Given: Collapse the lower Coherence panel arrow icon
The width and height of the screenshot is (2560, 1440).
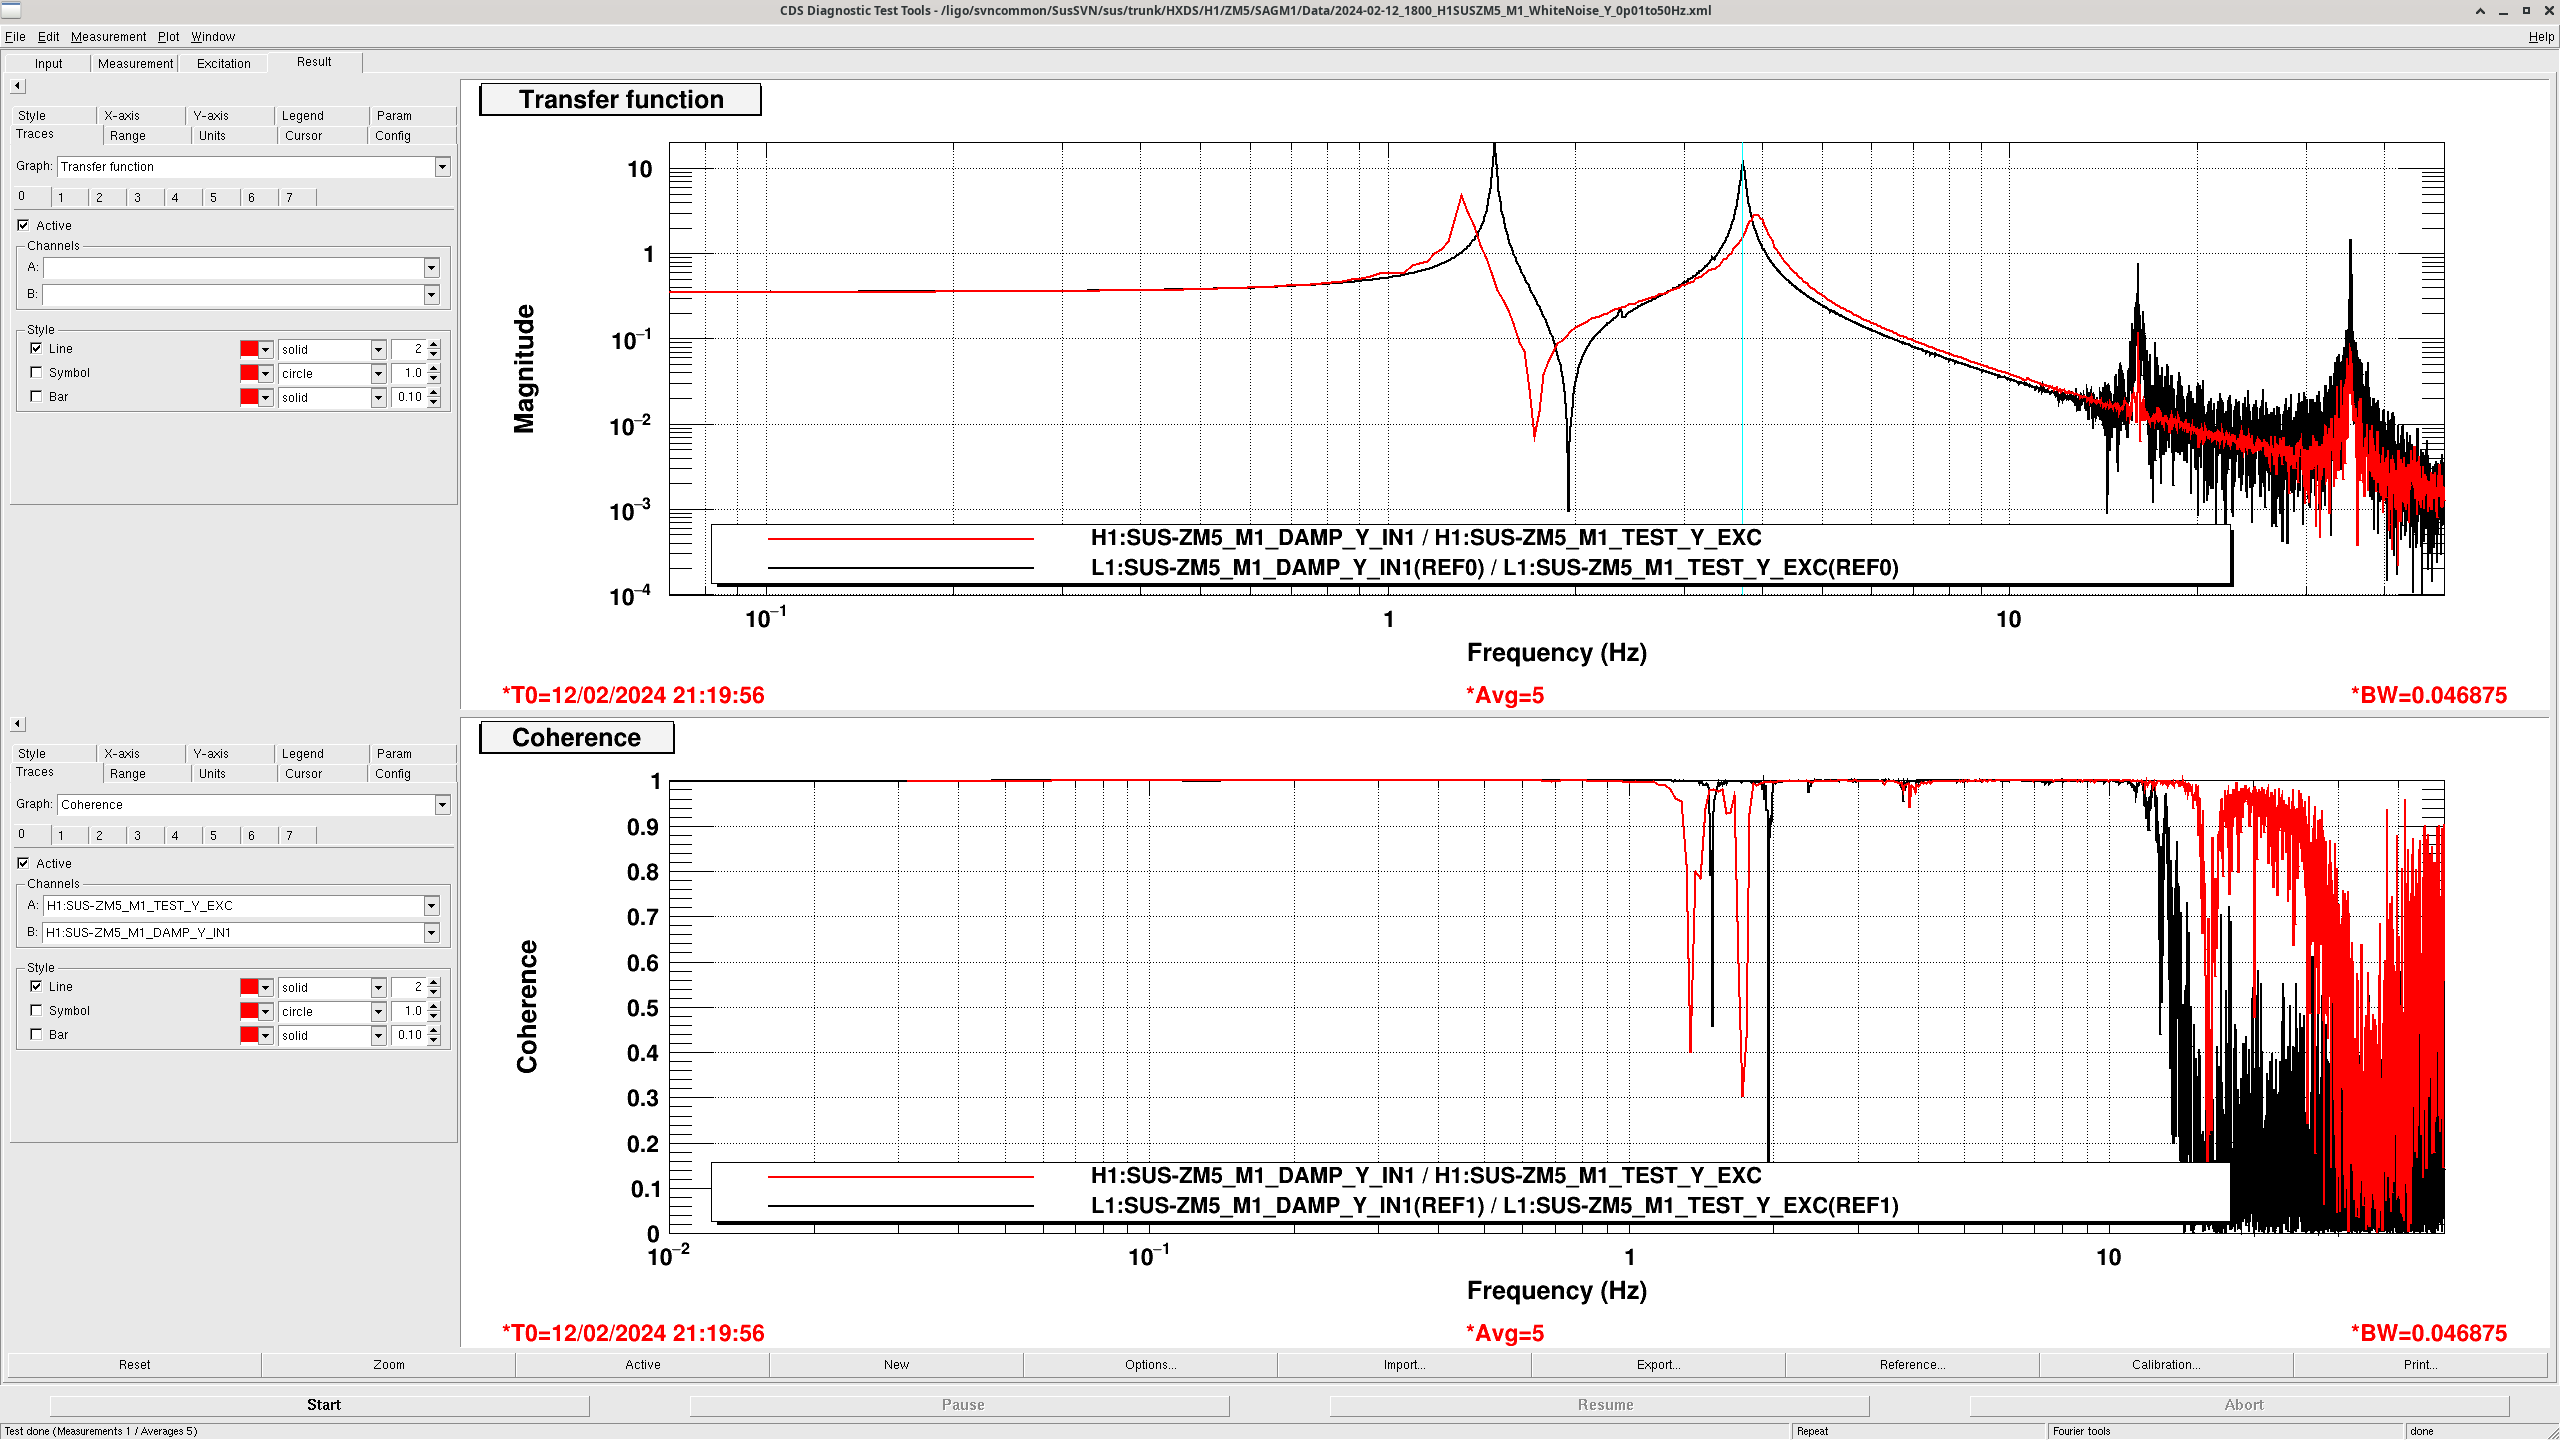Looking at the screenshot, I should click(x=17, y=724).
